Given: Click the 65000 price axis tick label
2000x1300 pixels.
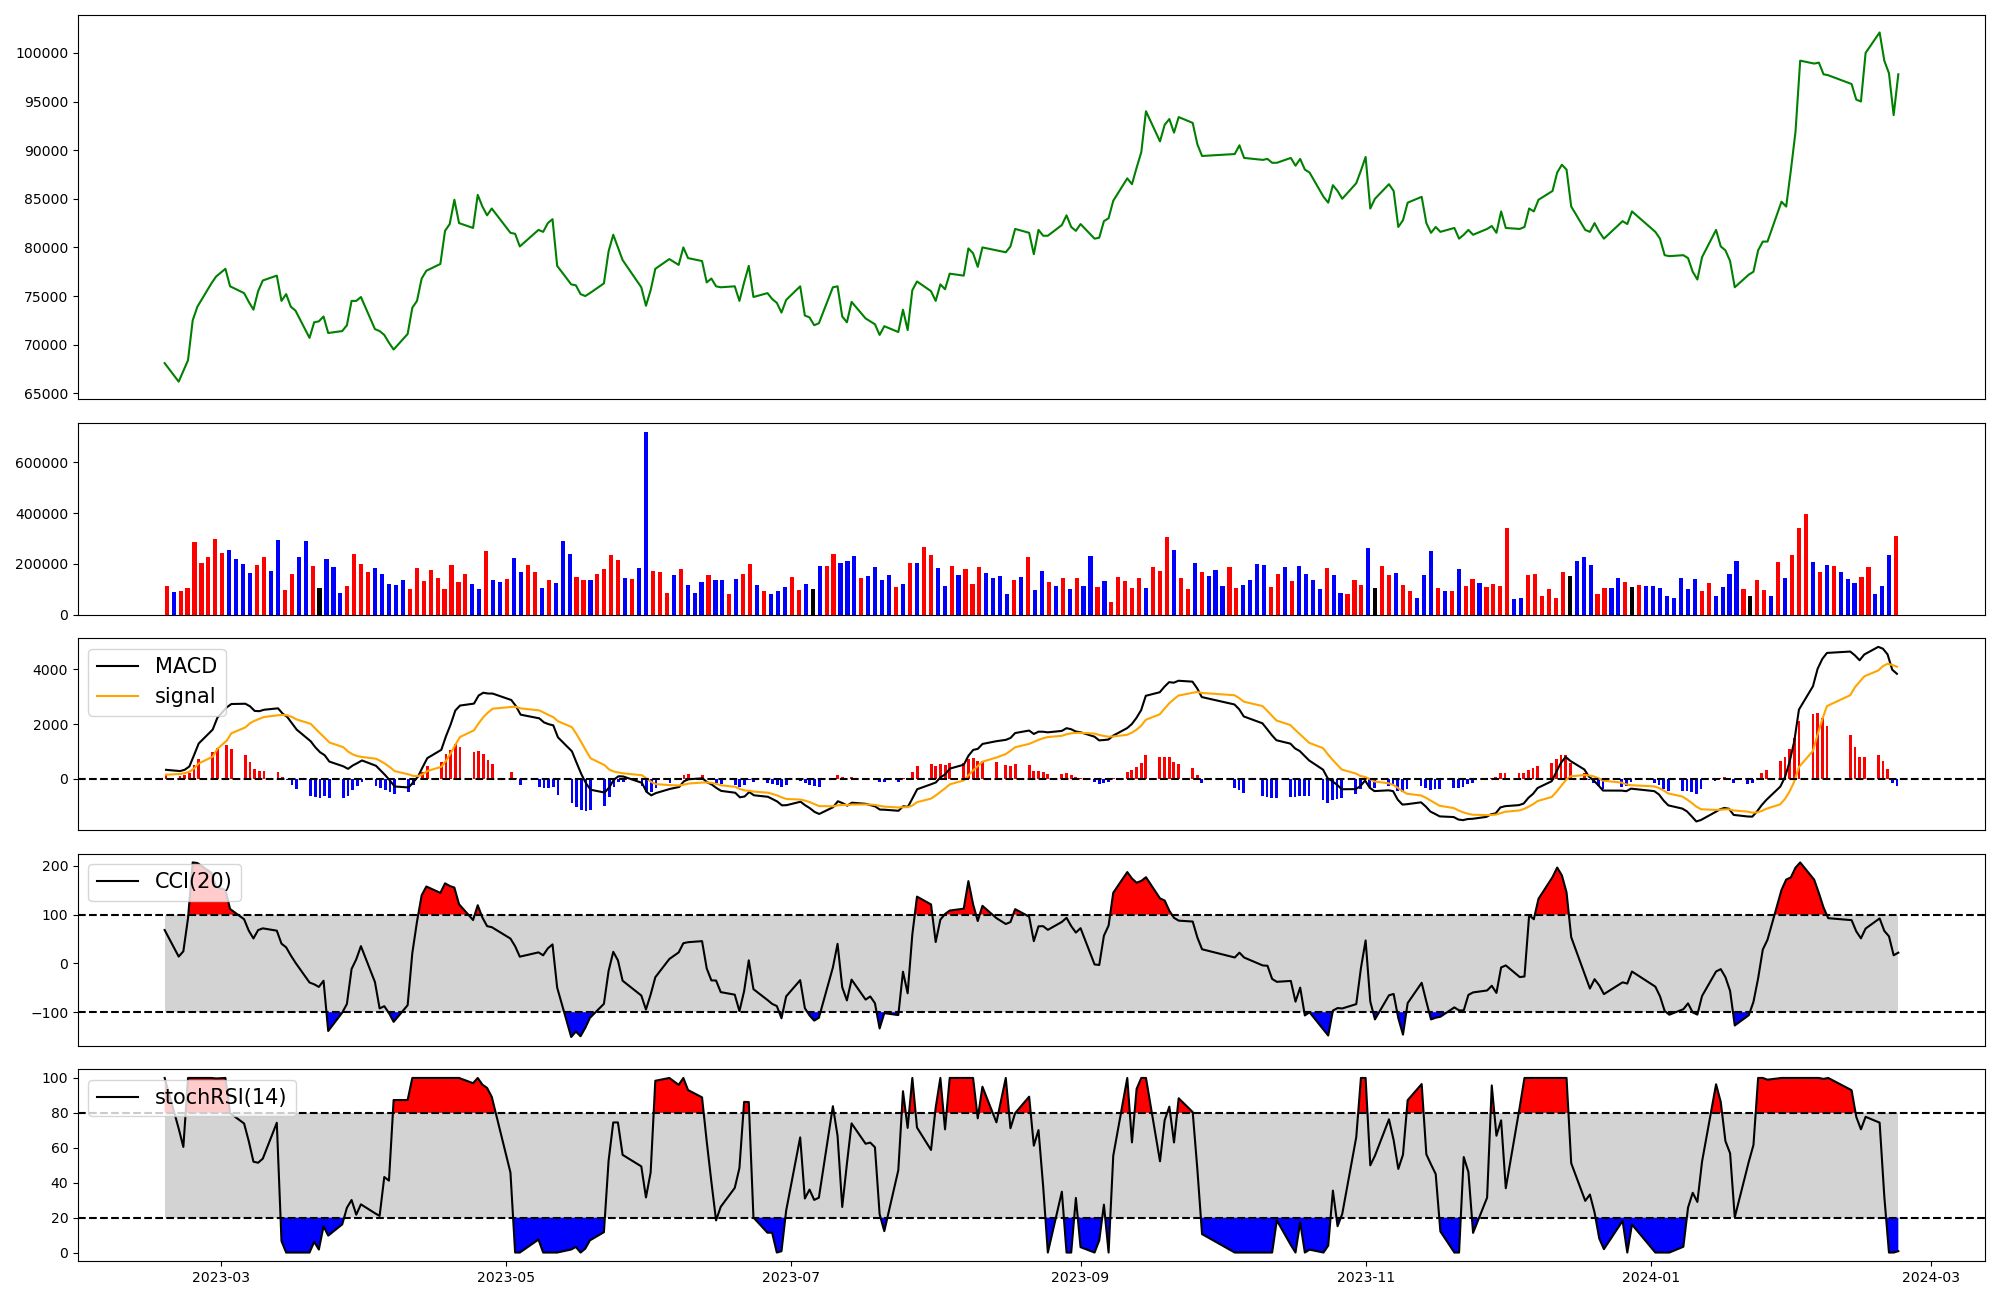Looking at the screenshot, I should click(45, 395).
